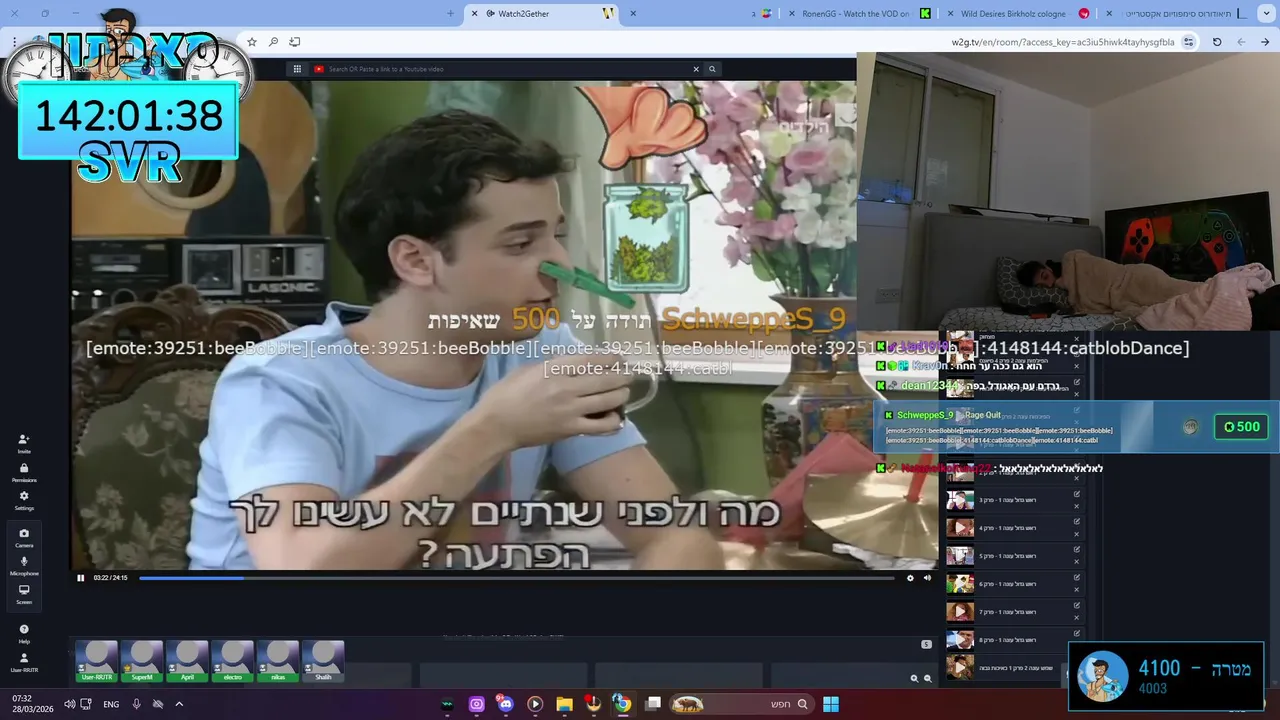Bookmark the page with star icon
Image resolution: width=1280 pixels, height=720 pixels.
click(x=252, y=42)
